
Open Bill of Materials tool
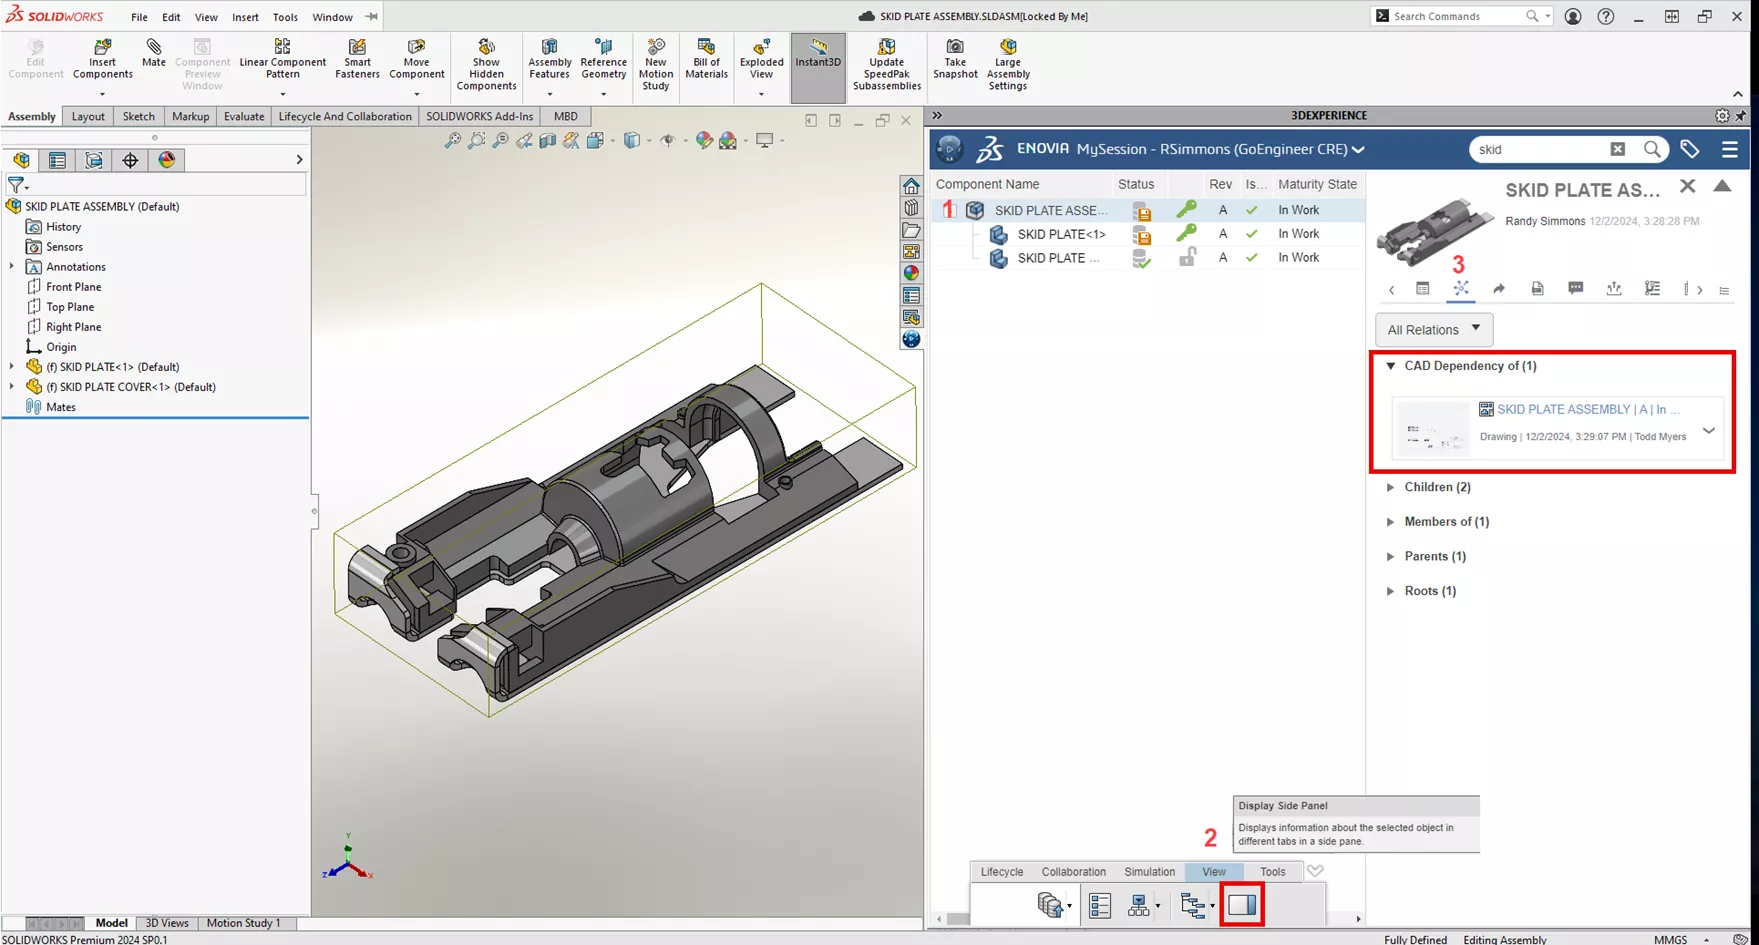(706, 60)
